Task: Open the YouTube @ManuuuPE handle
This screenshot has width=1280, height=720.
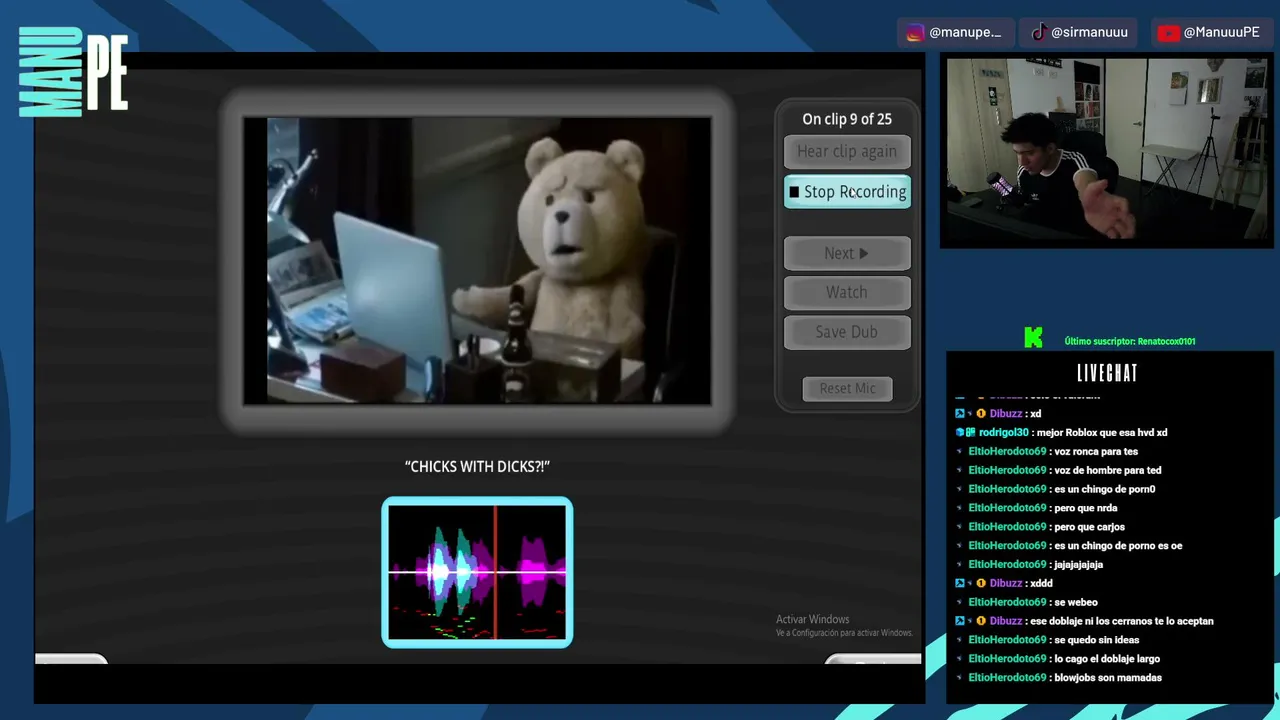Action: 1221,32
